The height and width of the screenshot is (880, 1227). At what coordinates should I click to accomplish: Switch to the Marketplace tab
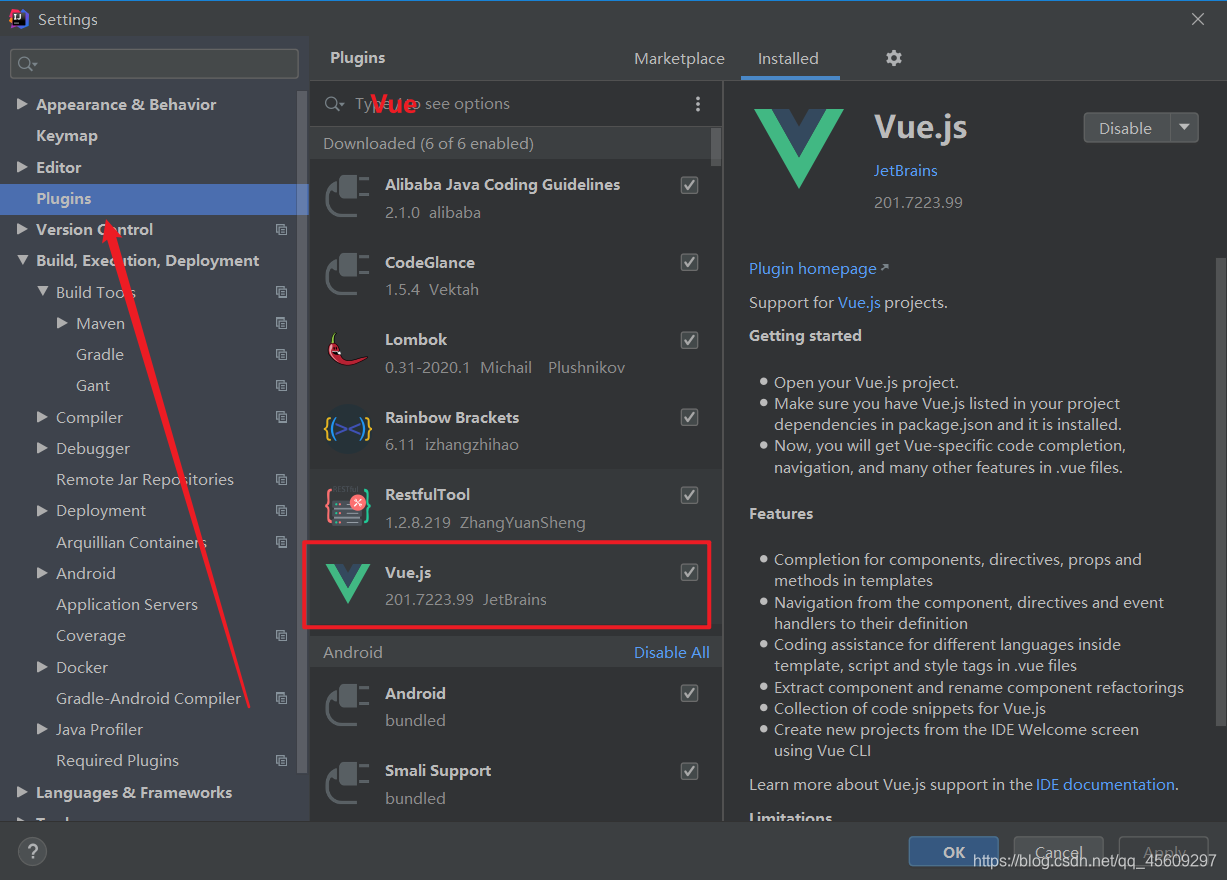click(679, 59)
